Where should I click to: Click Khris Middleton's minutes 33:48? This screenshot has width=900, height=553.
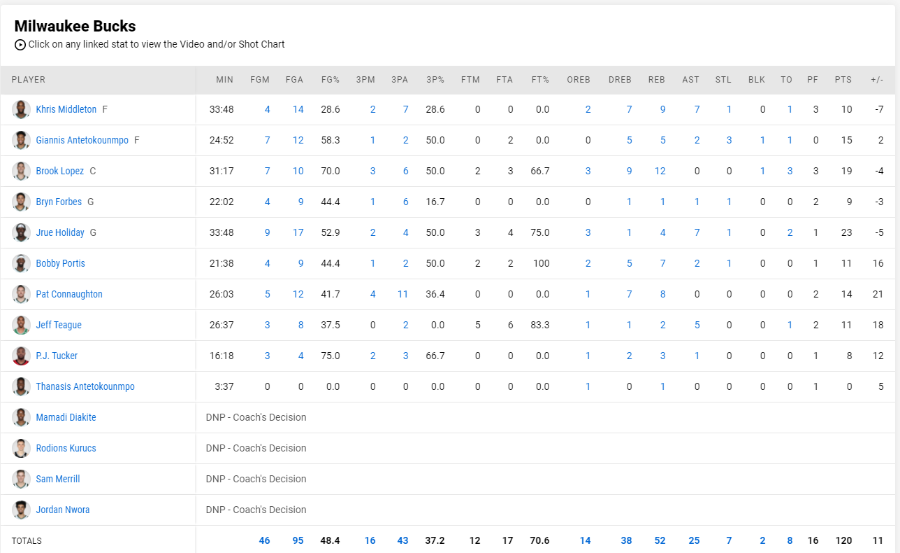point(222,109)
